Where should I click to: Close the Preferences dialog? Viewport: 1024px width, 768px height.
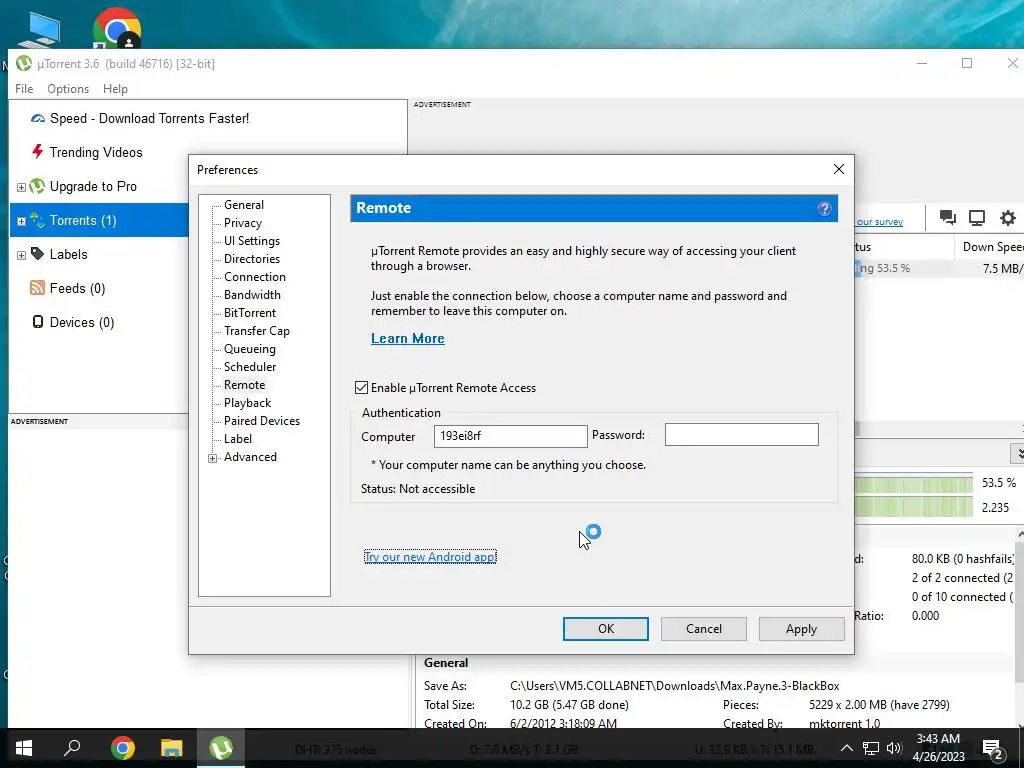(839, 169)
